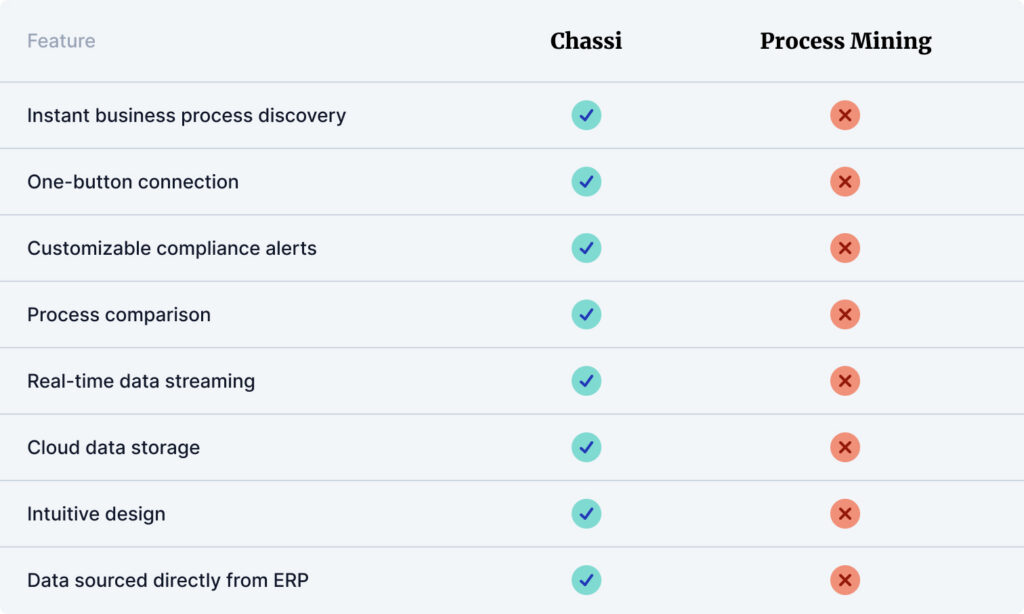This screenshot has width=1024, height=614.
Task: Select the Feature column header label
Action: click(61, 41)
